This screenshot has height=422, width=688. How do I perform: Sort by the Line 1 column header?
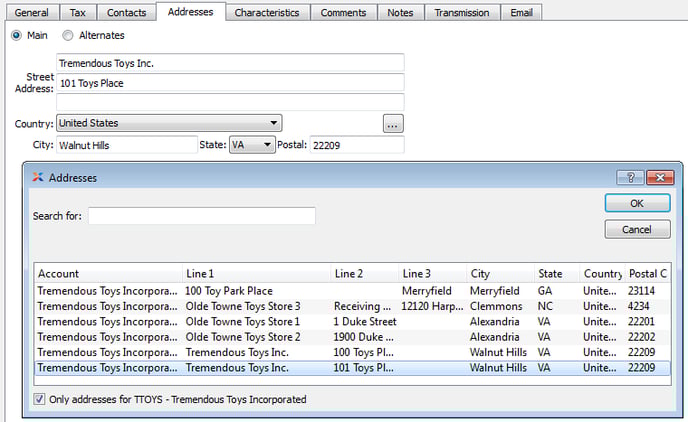click(x=256, y=273)
